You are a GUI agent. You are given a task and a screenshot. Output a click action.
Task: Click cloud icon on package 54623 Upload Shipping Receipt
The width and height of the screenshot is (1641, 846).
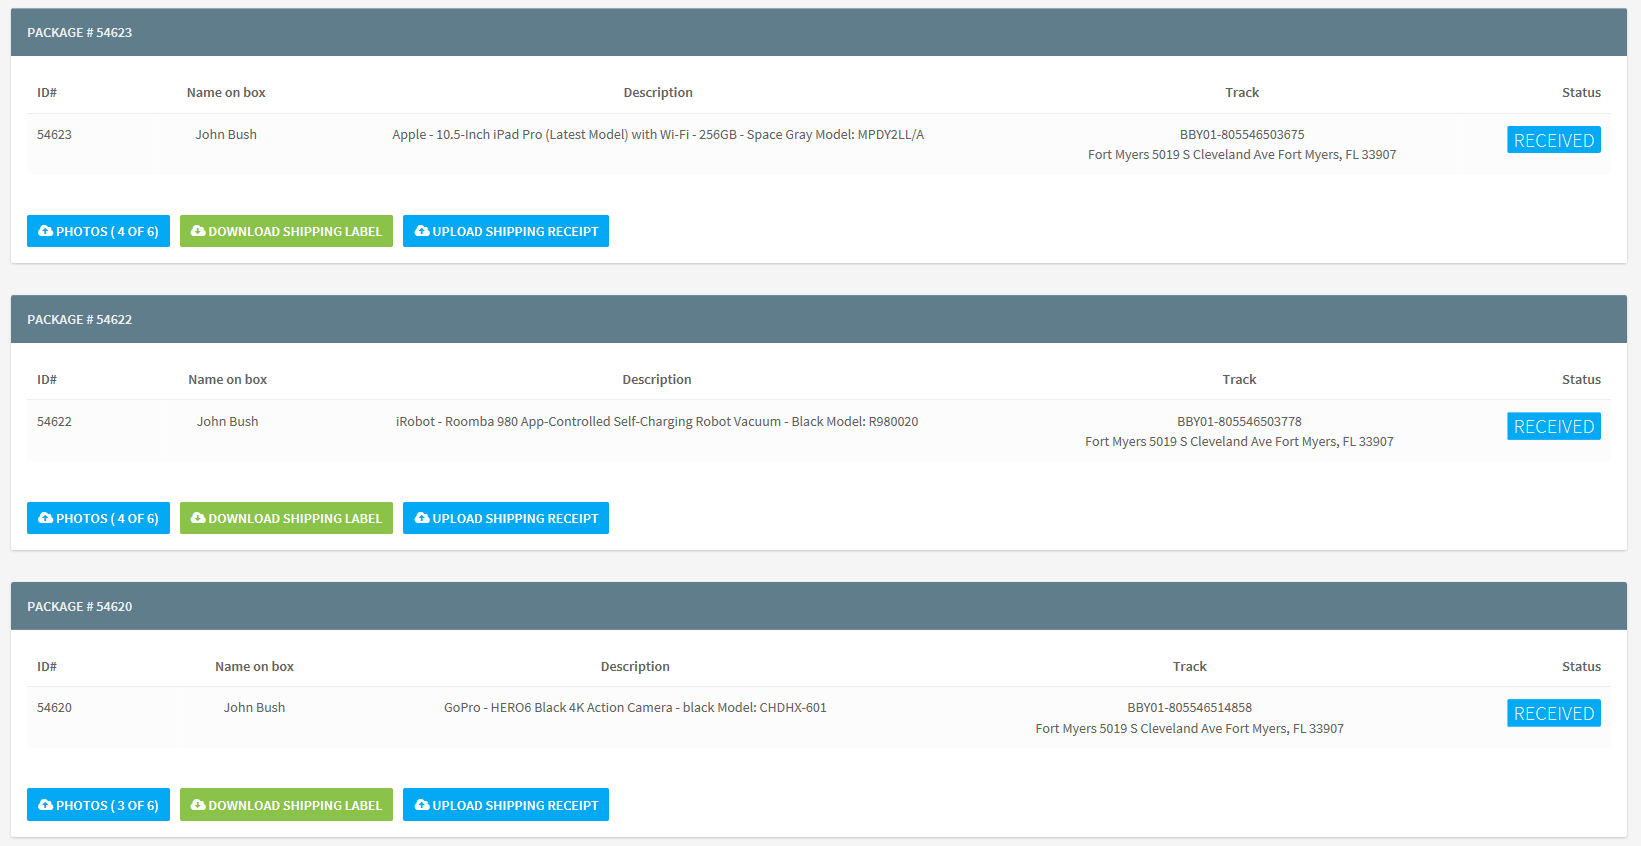(422, 231)
